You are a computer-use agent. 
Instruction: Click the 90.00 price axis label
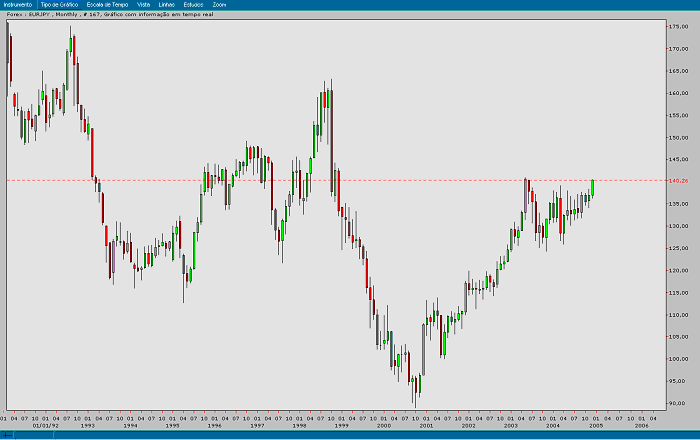679,403
